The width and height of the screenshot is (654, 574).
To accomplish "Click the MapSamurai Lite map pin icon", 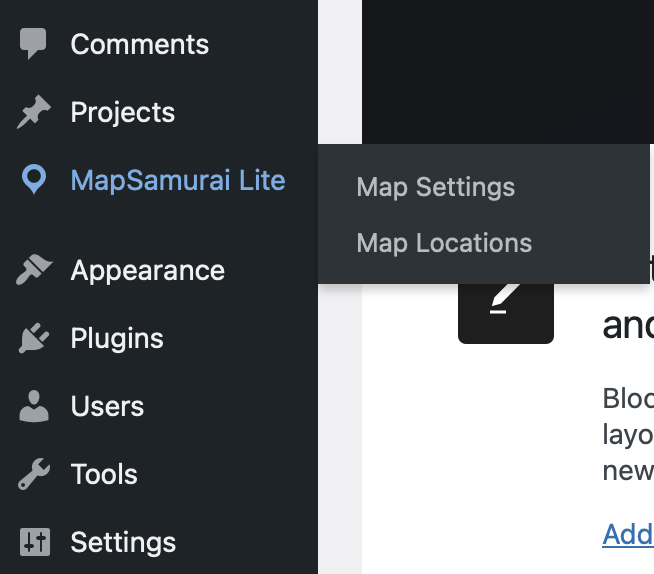I will (x=34, y=181).
